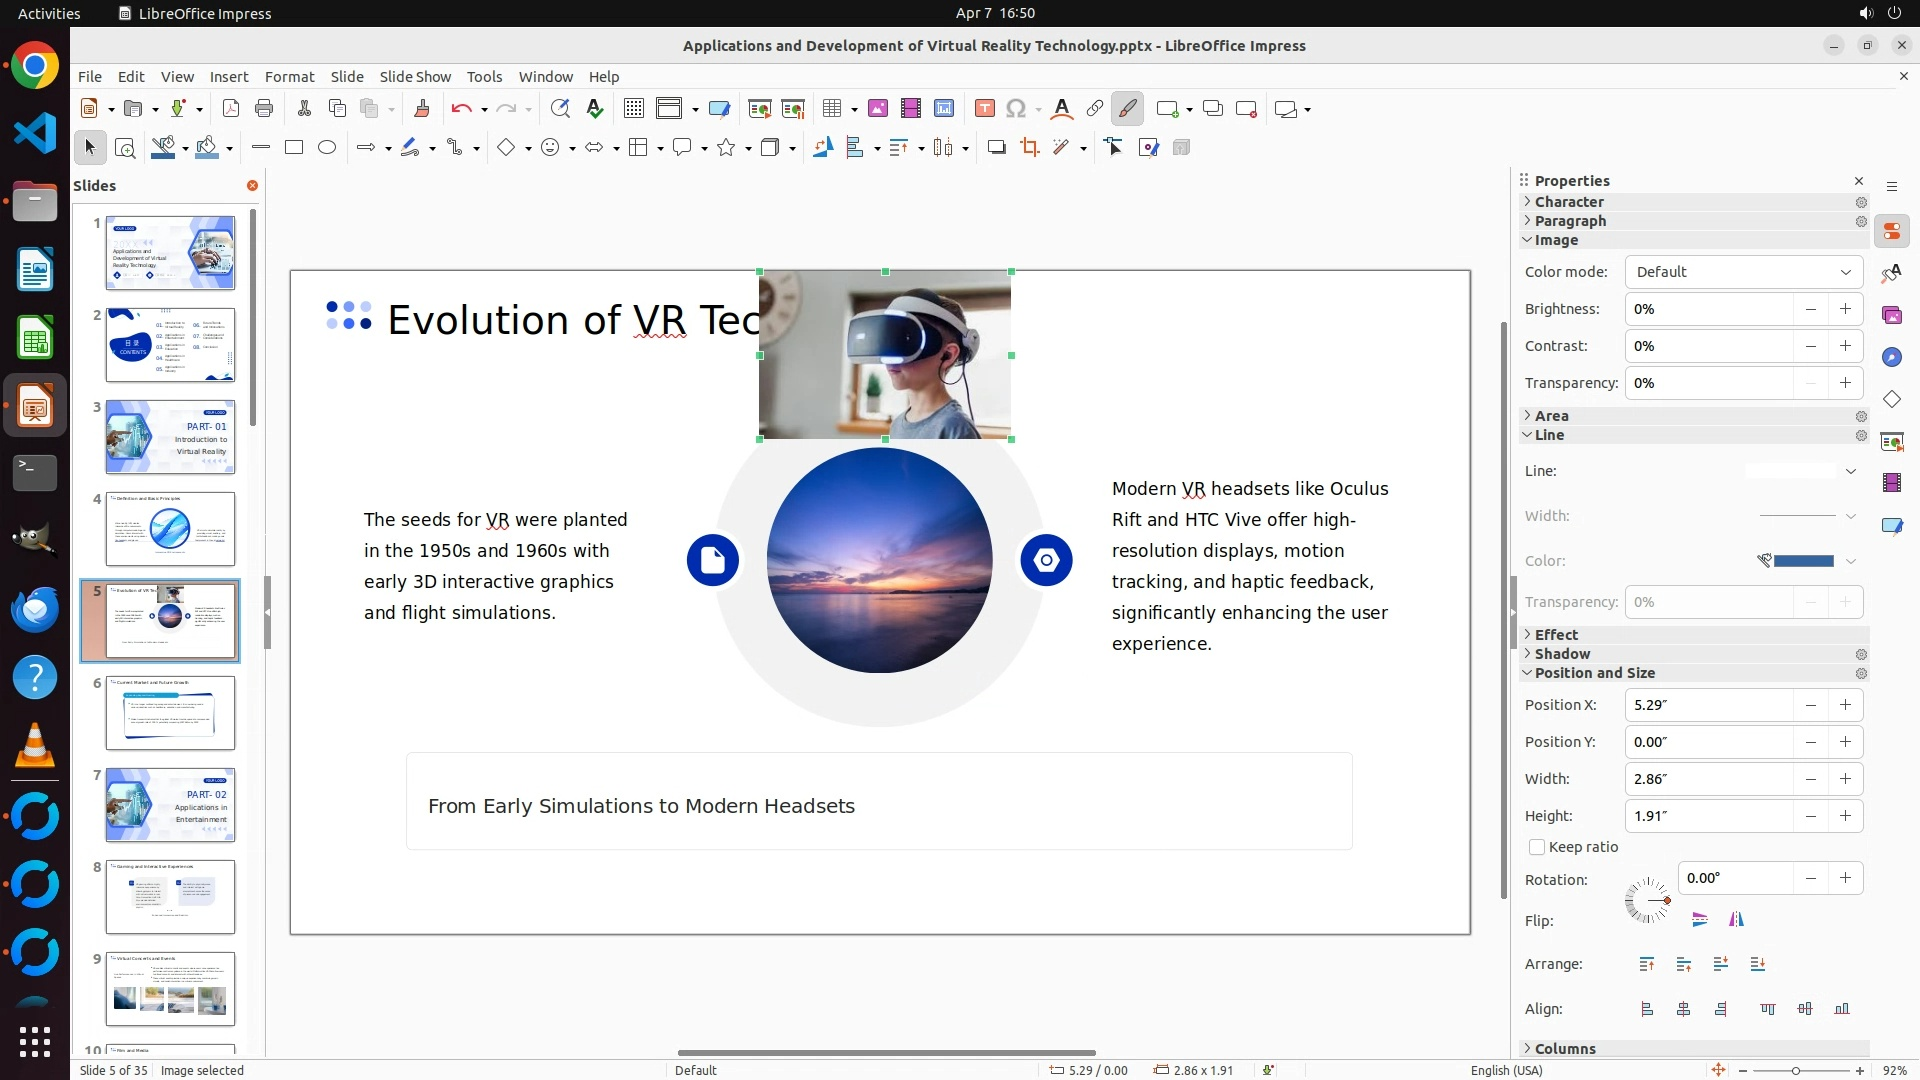
Task: Select slide 6 thumbnail
Action: pyautogui.click(x=170, y=713)
